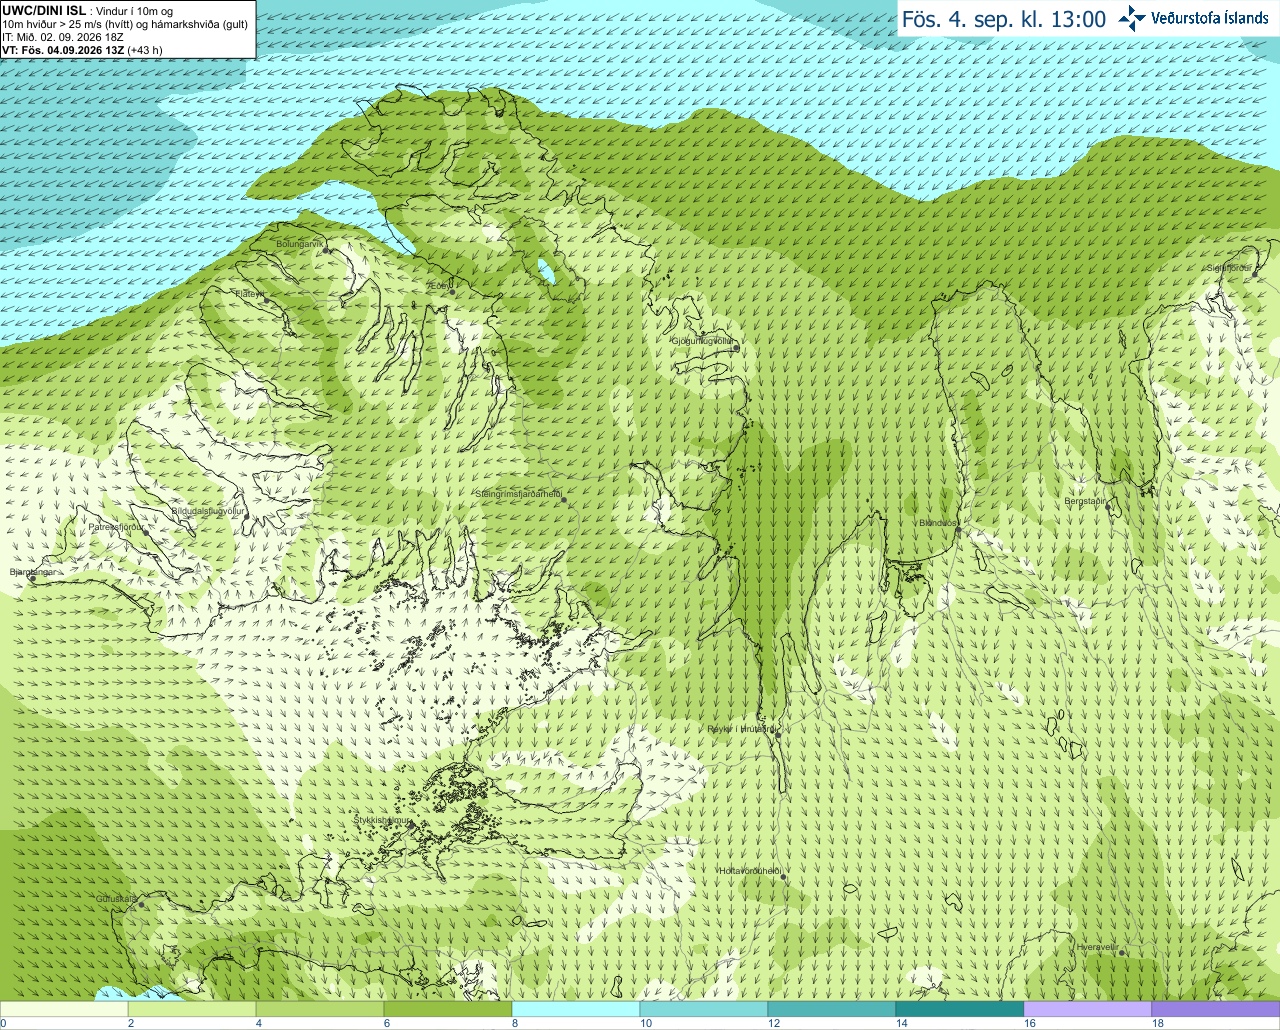The image size is (1280, 1030).
Task: Click the Fös. 4. sep. kl. 13:00 timestamp
Action: point(1004,19)
